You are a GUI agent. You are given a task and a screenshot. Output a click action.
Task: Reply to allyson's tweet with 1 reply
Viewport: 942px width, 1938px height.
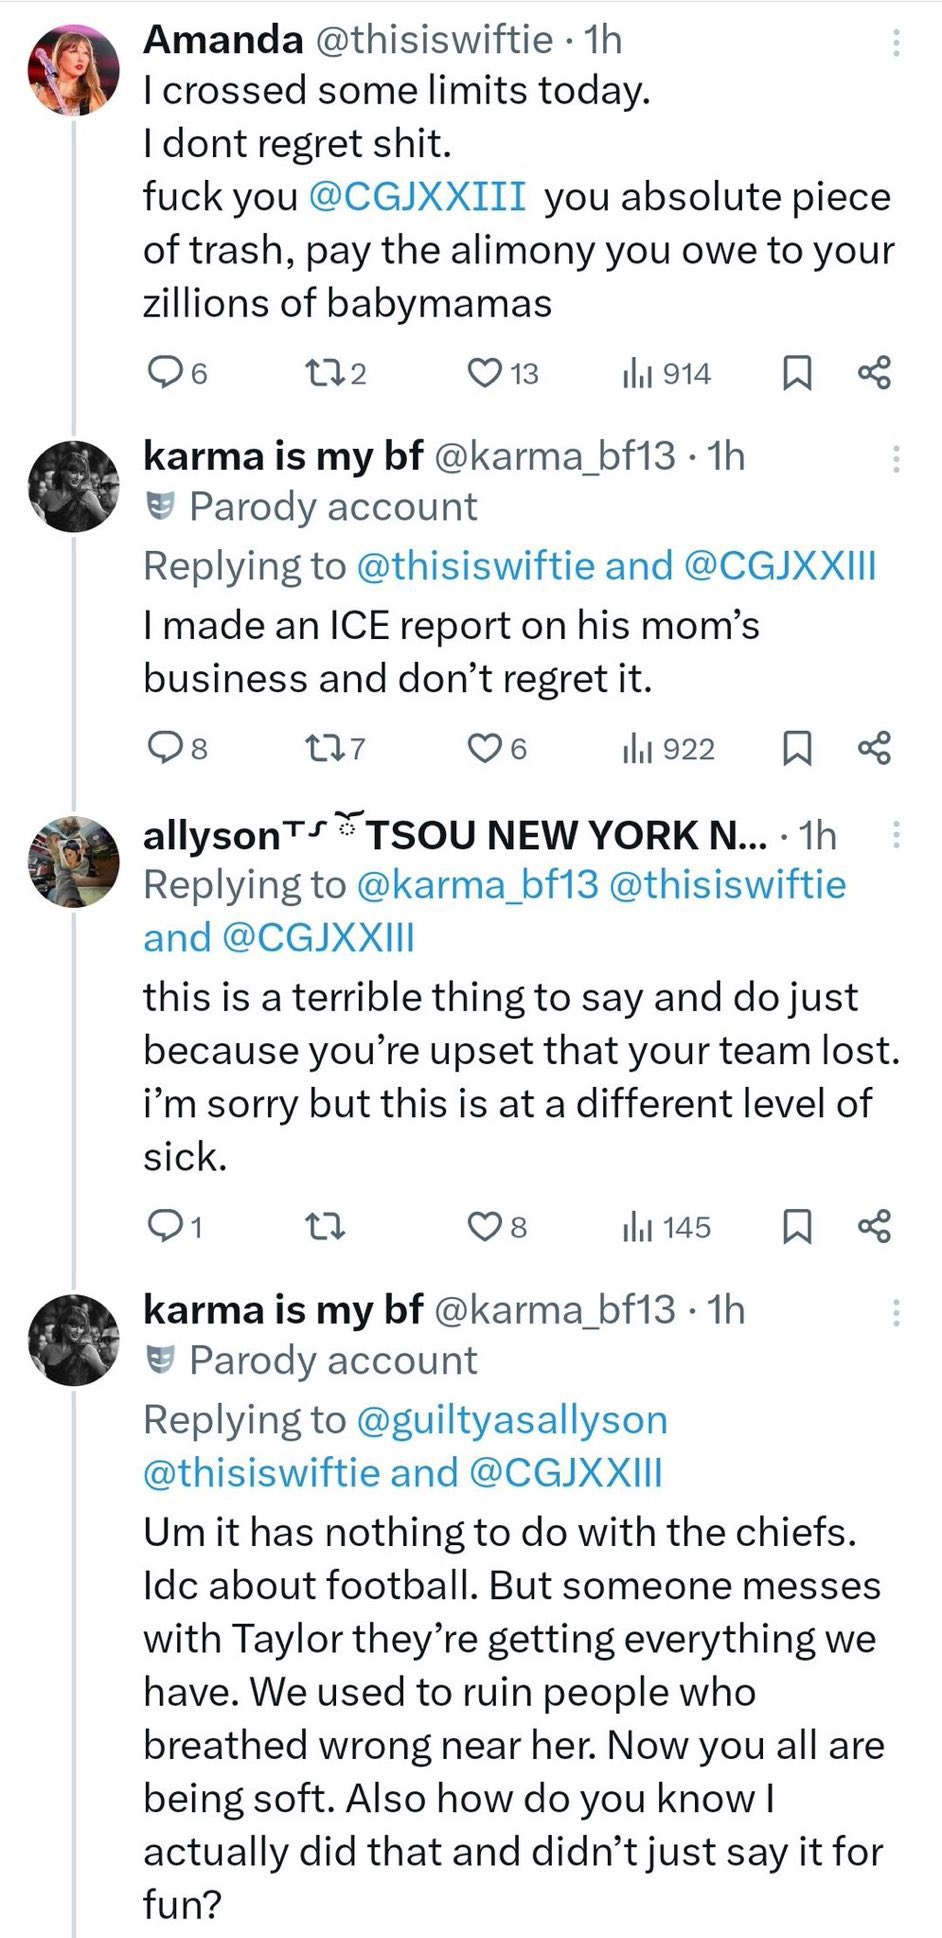(x=163, y=1226)
